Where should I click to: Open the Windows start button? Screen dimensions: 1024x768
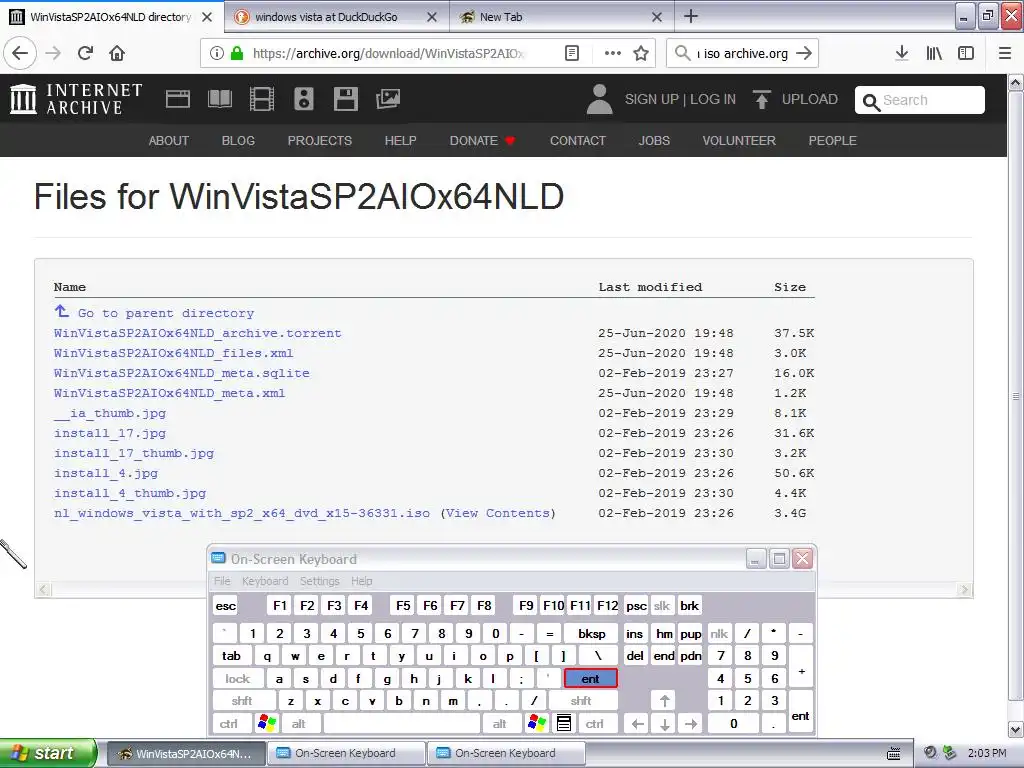47,753
